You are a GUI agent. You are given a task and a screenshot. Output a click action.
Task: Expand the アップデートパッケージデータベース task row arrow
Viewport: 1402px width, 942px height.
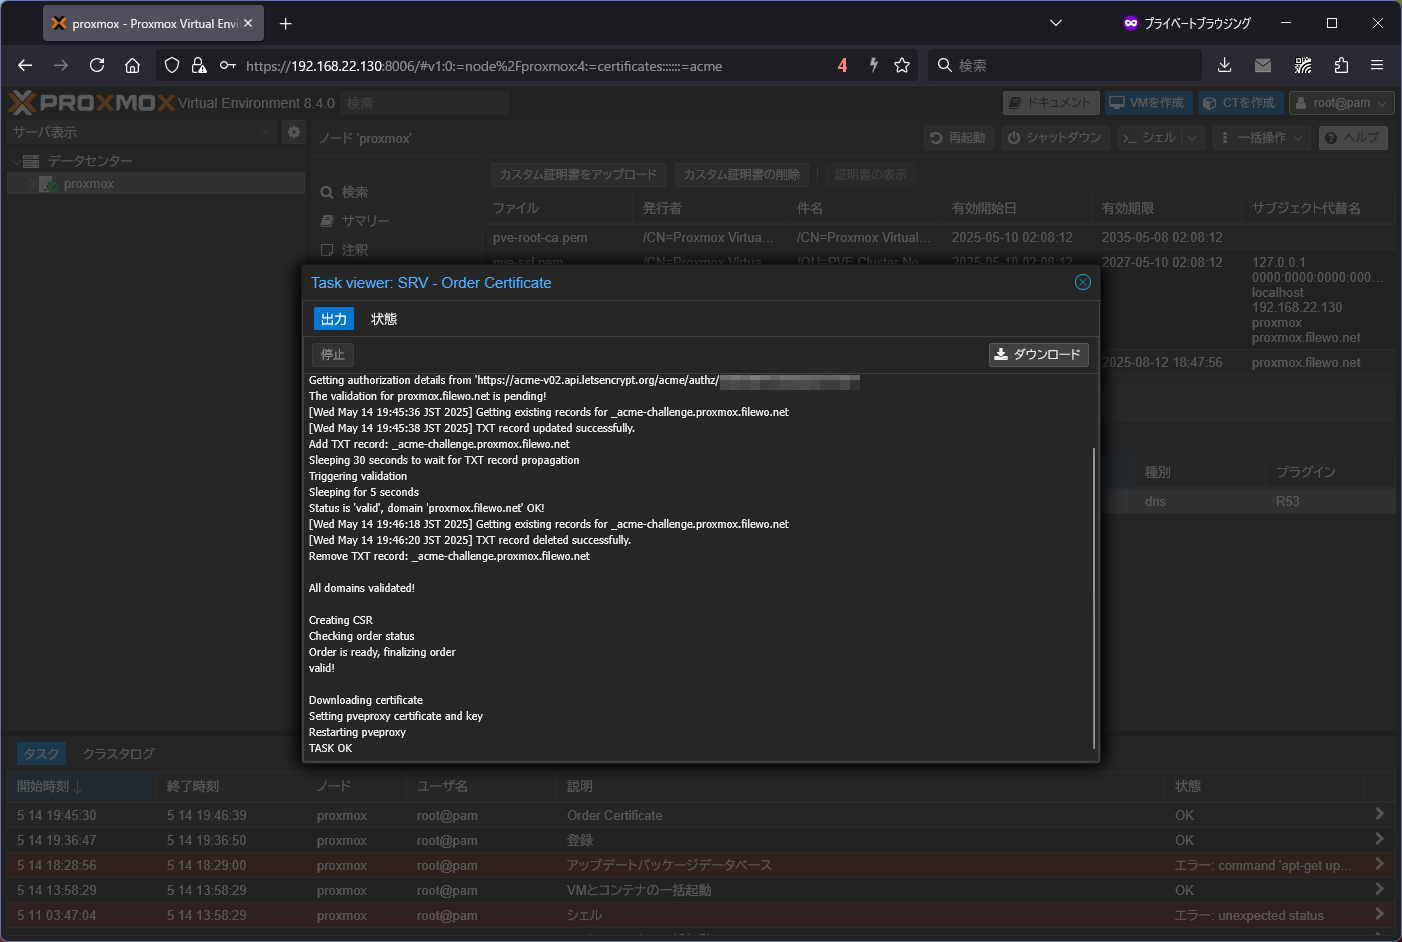click(1379, 864)
